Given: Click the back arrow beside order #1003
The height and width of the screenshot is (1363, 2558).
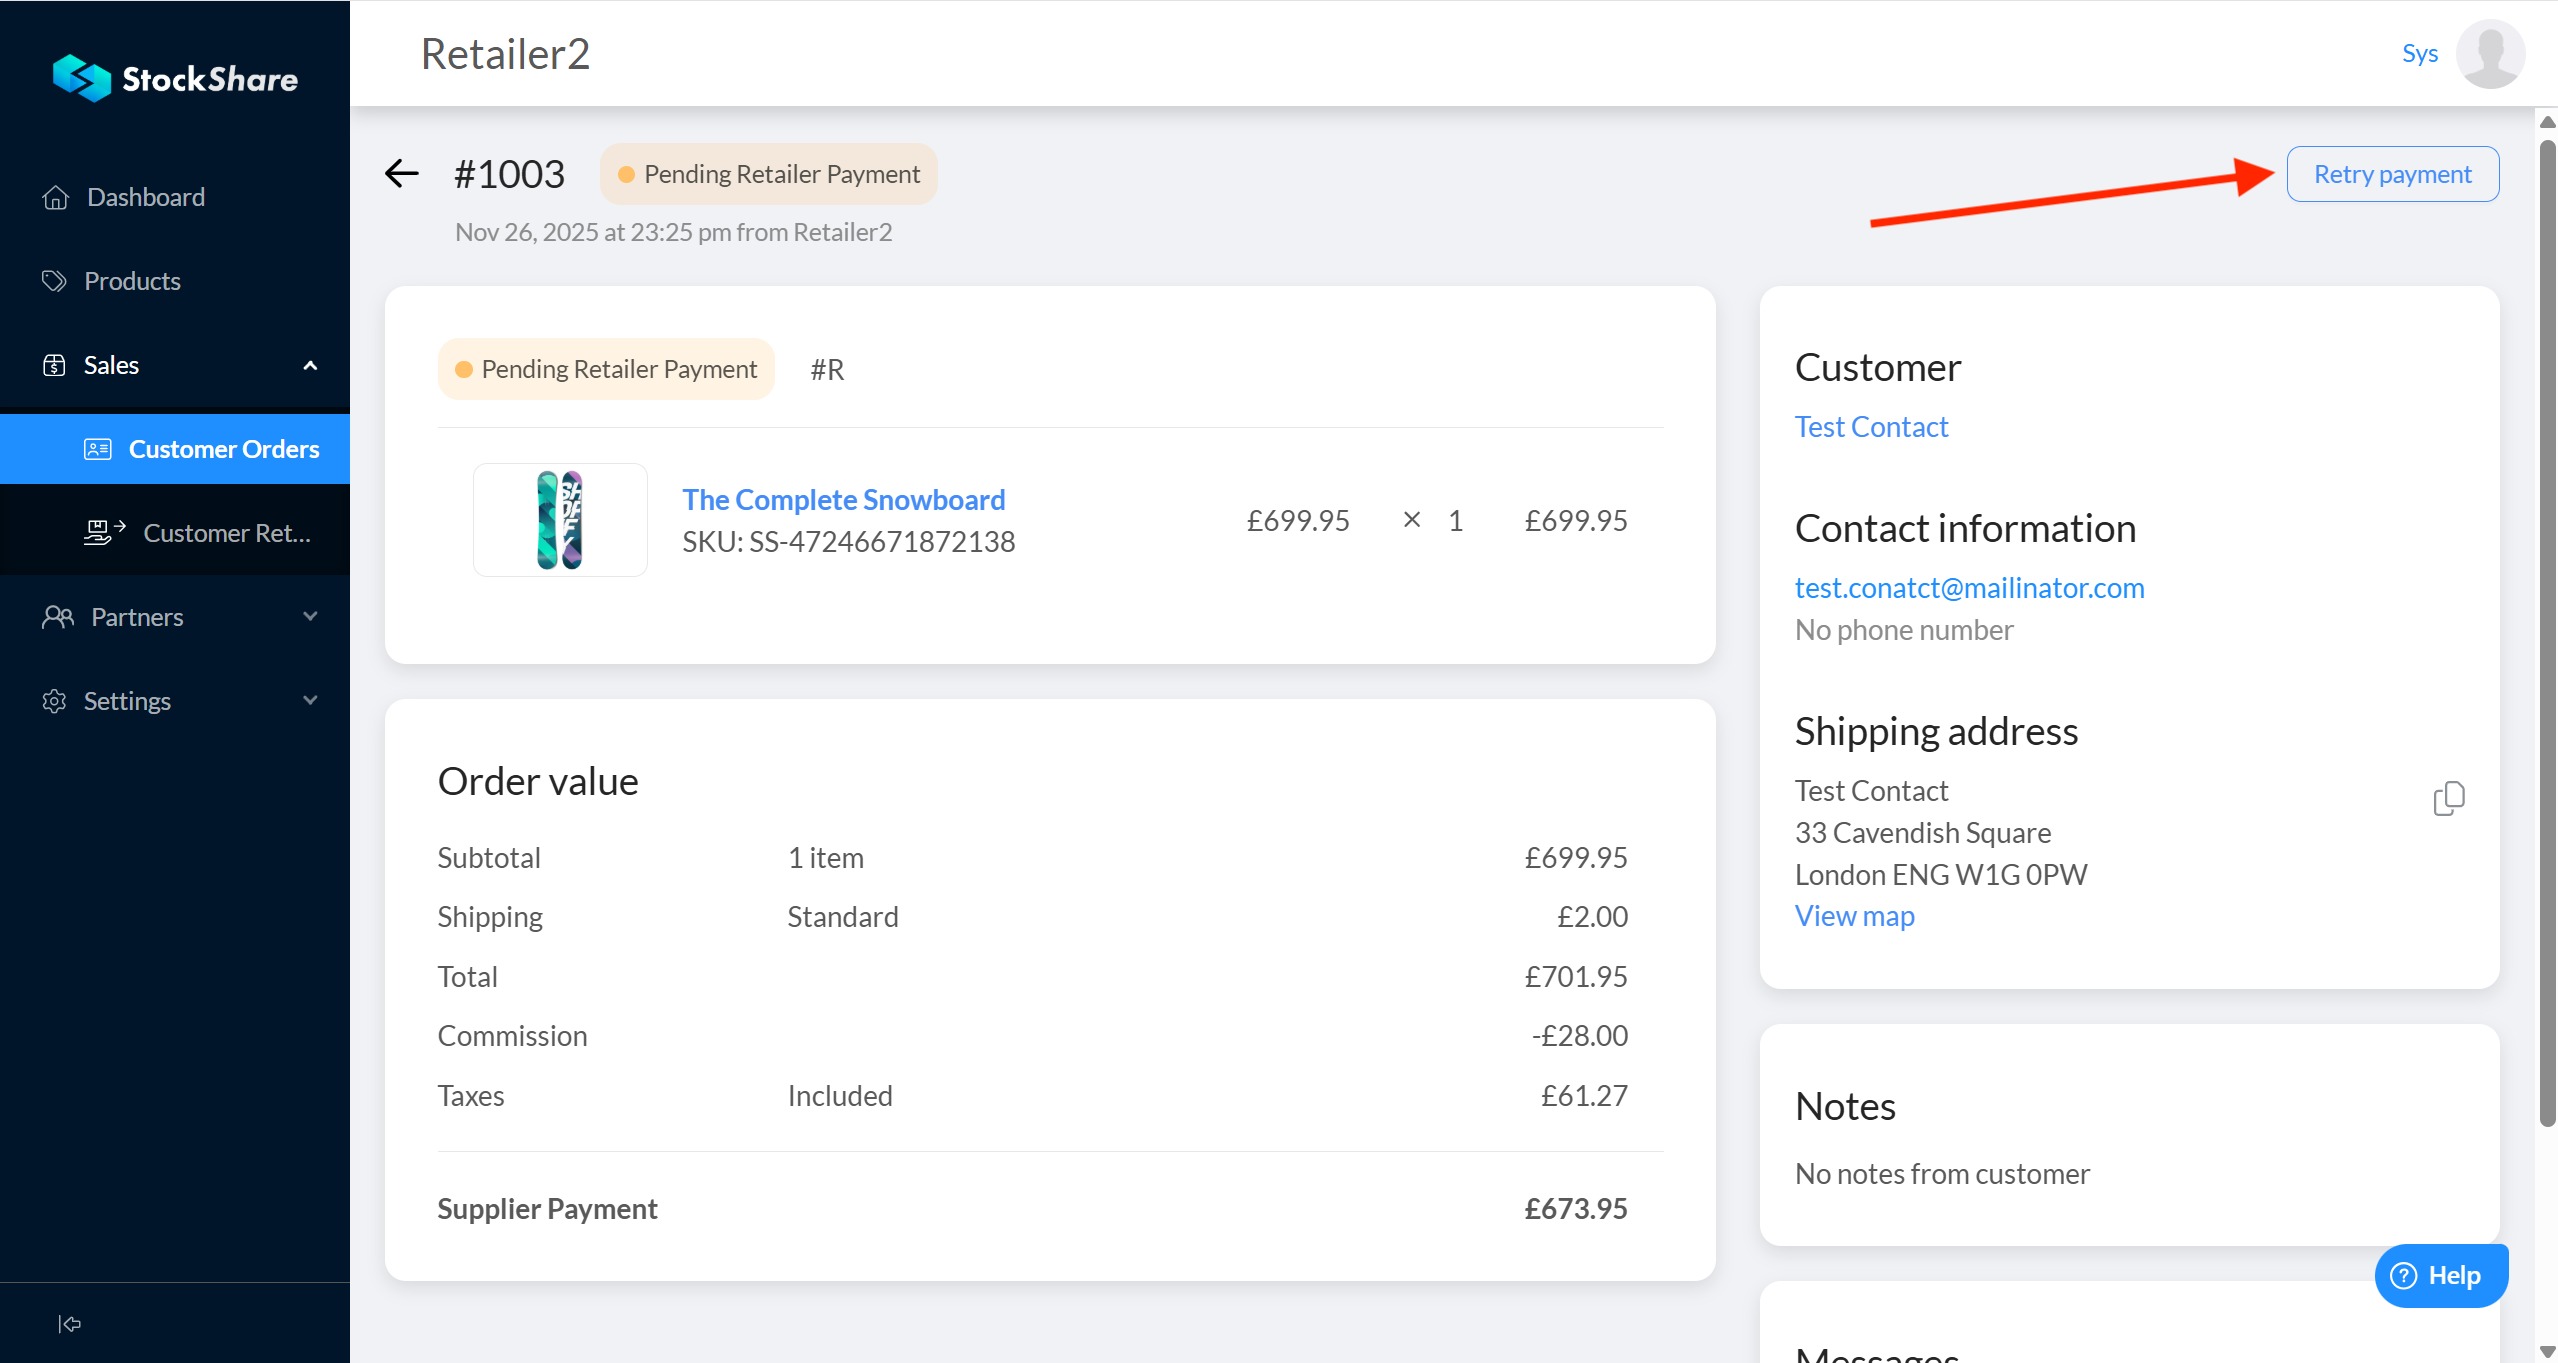Looking at the screenshot, I should [402, 174].
